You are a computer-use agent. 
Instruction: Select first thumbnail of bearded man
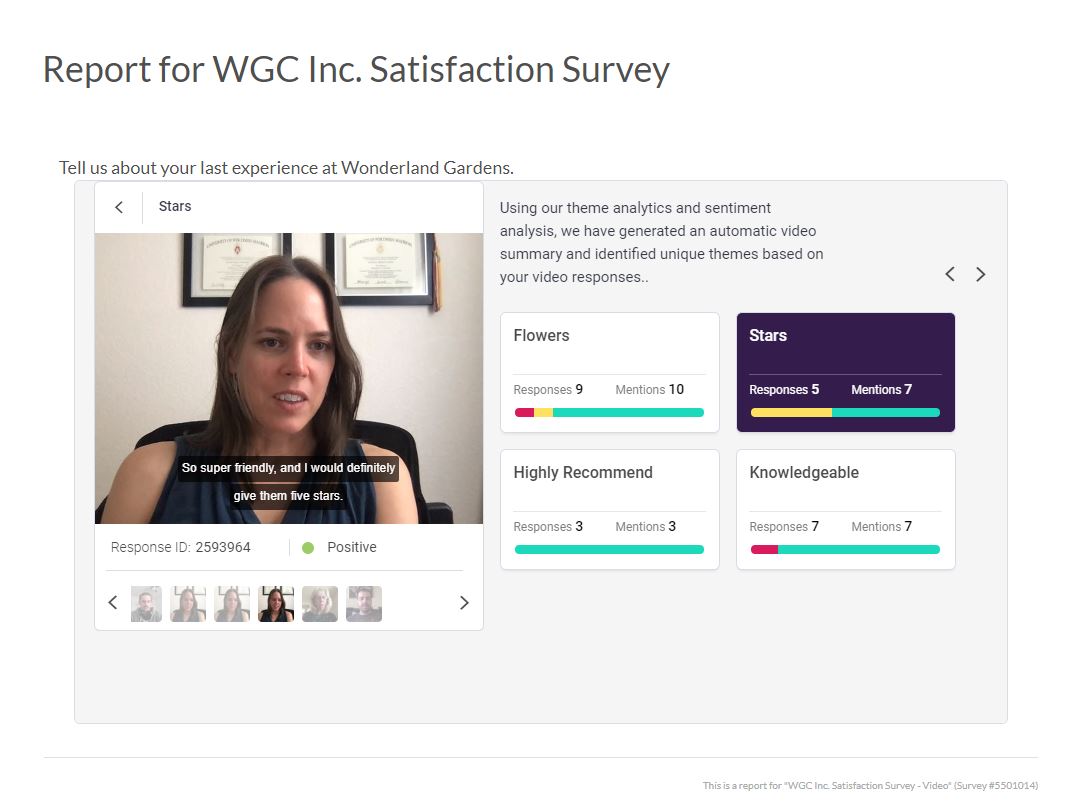click(146, 604)
